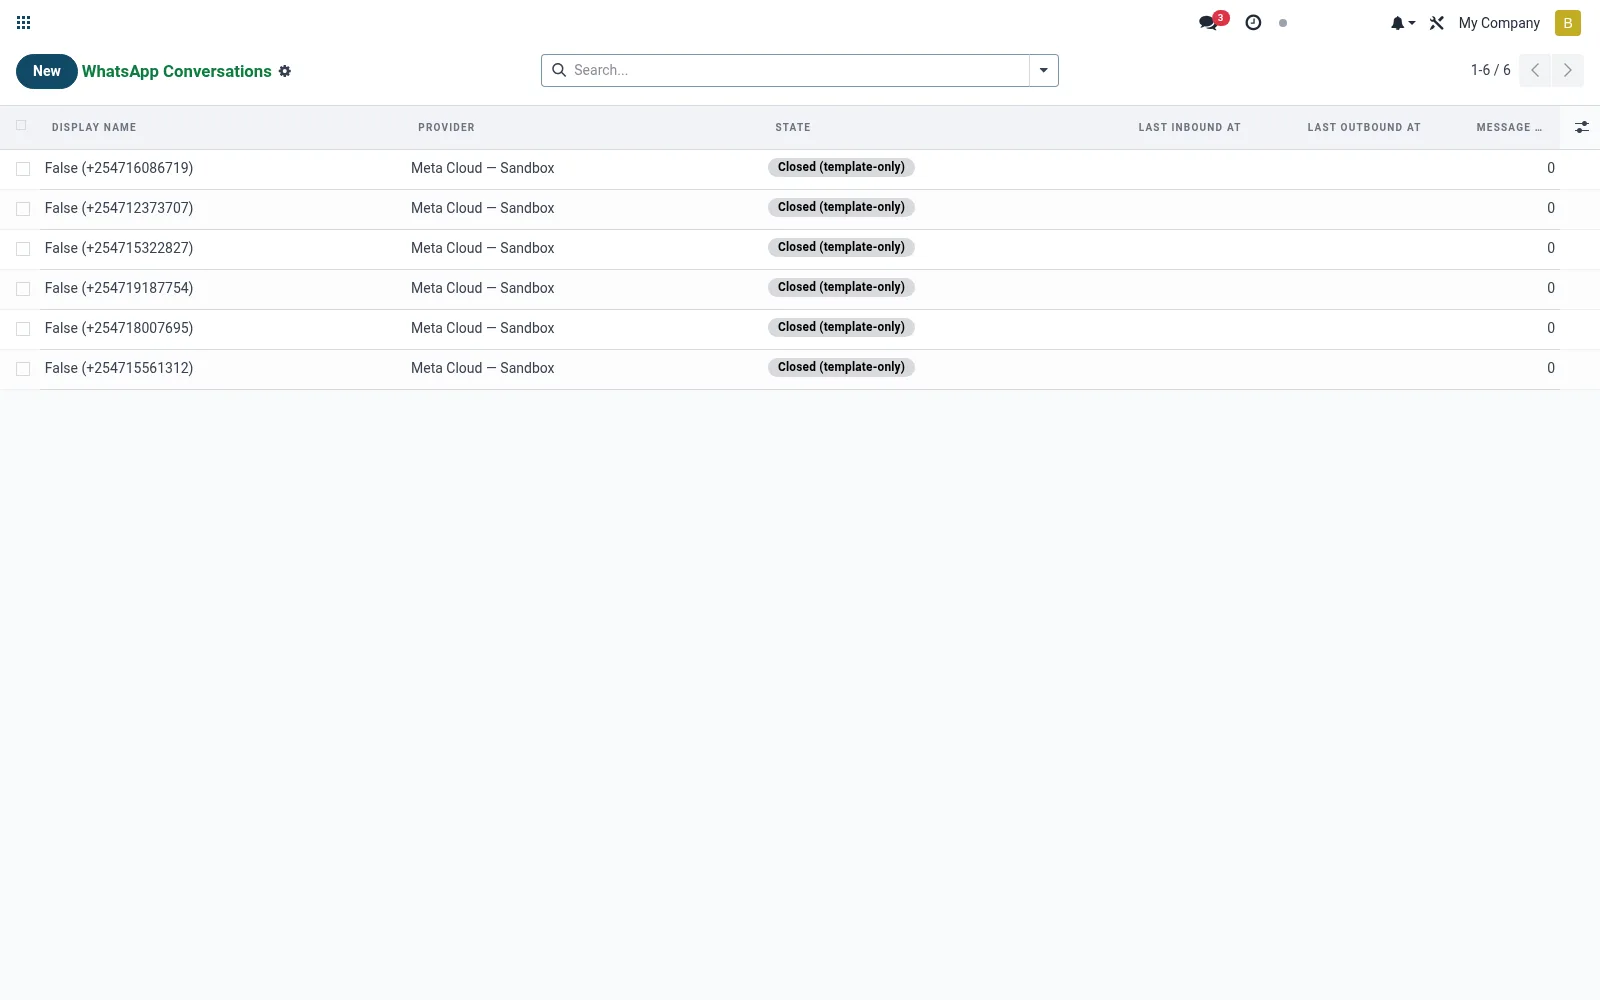Screen dimensions: 1600x1000
Task: Sort by Display Name column header
Action: (94, 127)
